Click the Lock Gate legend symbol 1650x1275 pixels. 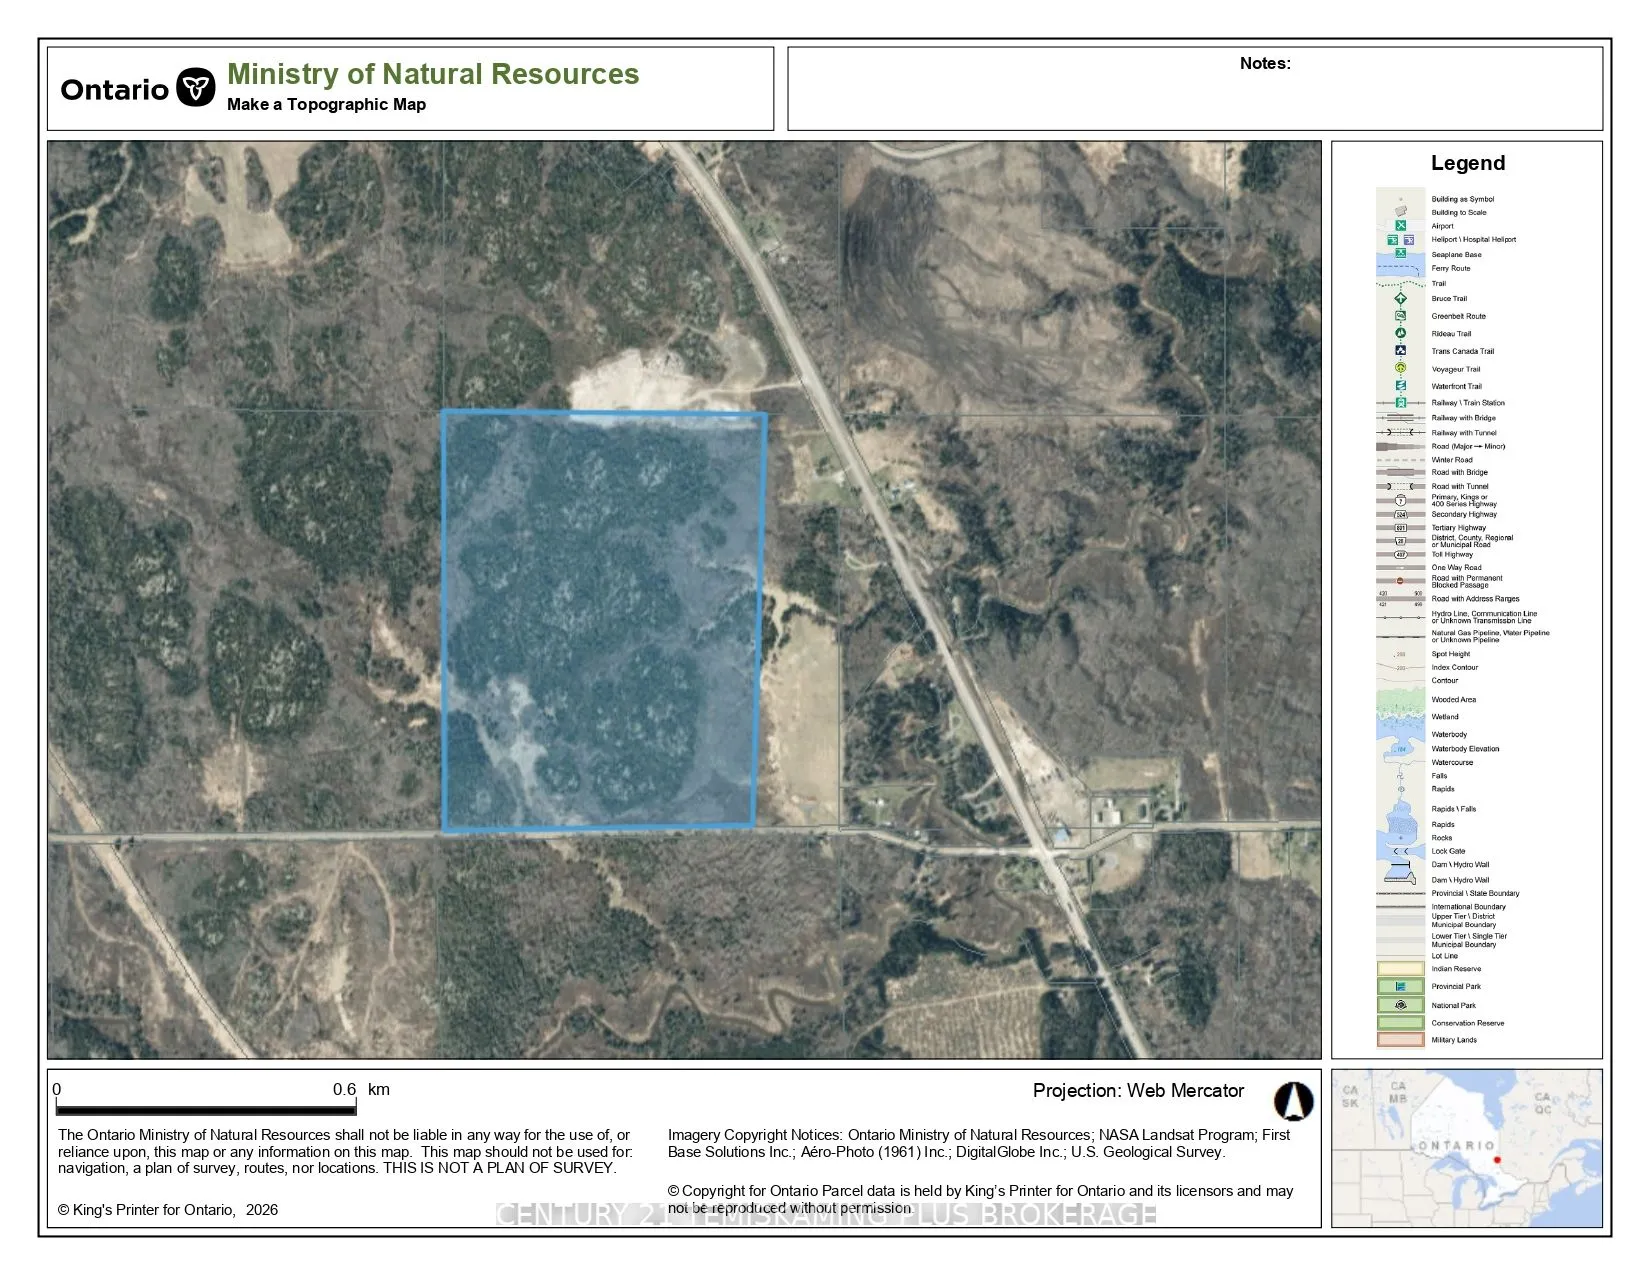(1401, 851)
